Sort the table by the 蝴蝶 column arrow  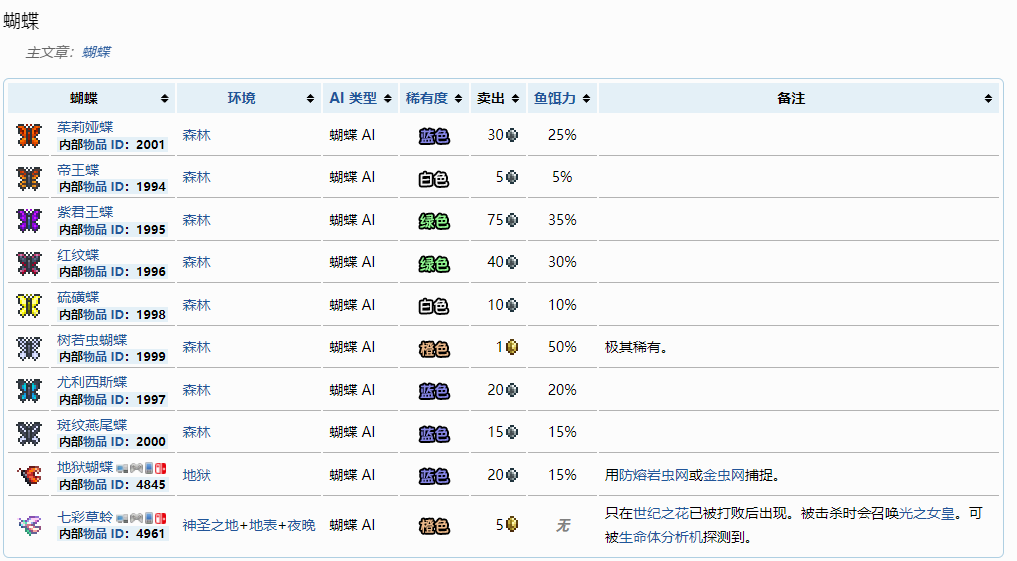[x=164, y=99]
